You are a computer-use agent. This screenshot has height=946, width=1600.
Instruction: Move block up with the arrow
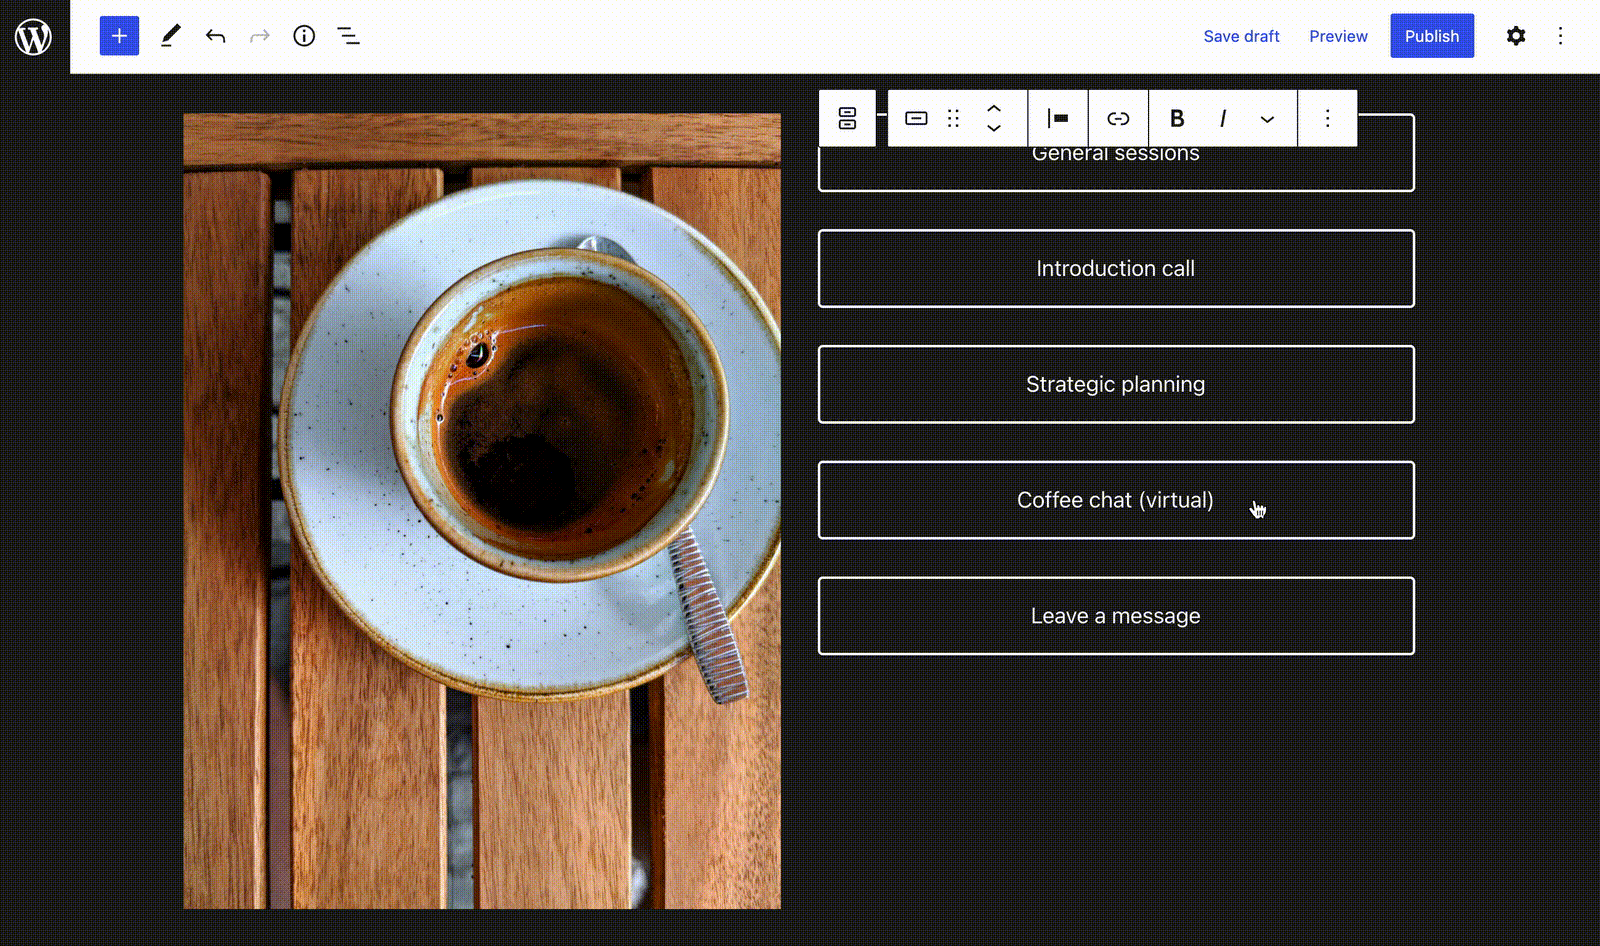click(994, 108)
